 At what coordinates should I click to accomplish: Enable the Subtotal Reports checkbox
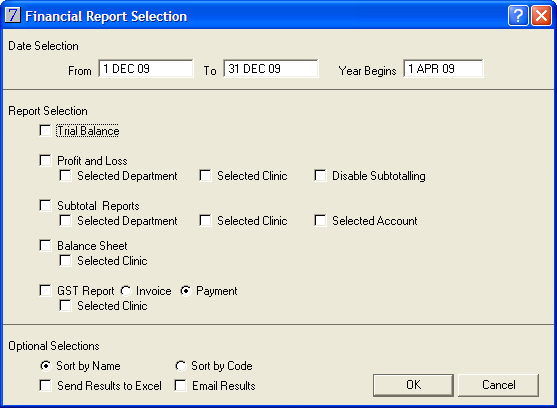click(45, 205)
